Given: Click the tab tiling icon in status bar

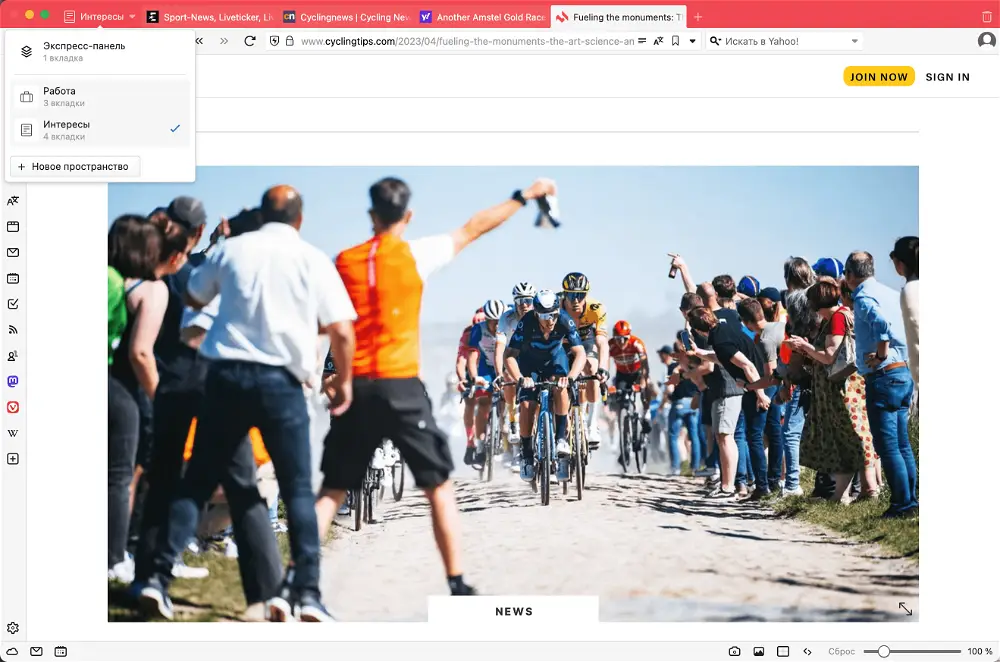Looking at the screenshot, I should [x=783, y=651].
